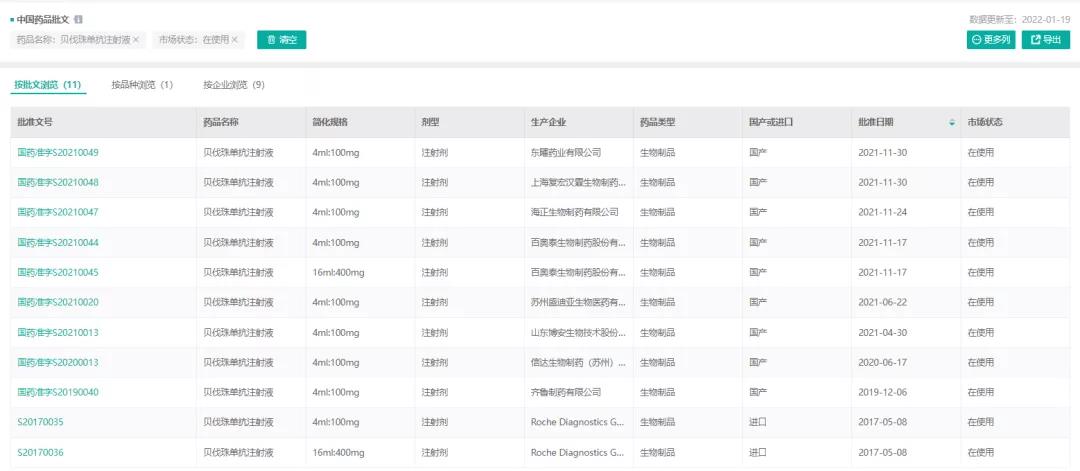Image resolution: width=1080 pixels, height=471 pixels.
Task: Open approval number 国药准字S20210045
Action: 58,273
